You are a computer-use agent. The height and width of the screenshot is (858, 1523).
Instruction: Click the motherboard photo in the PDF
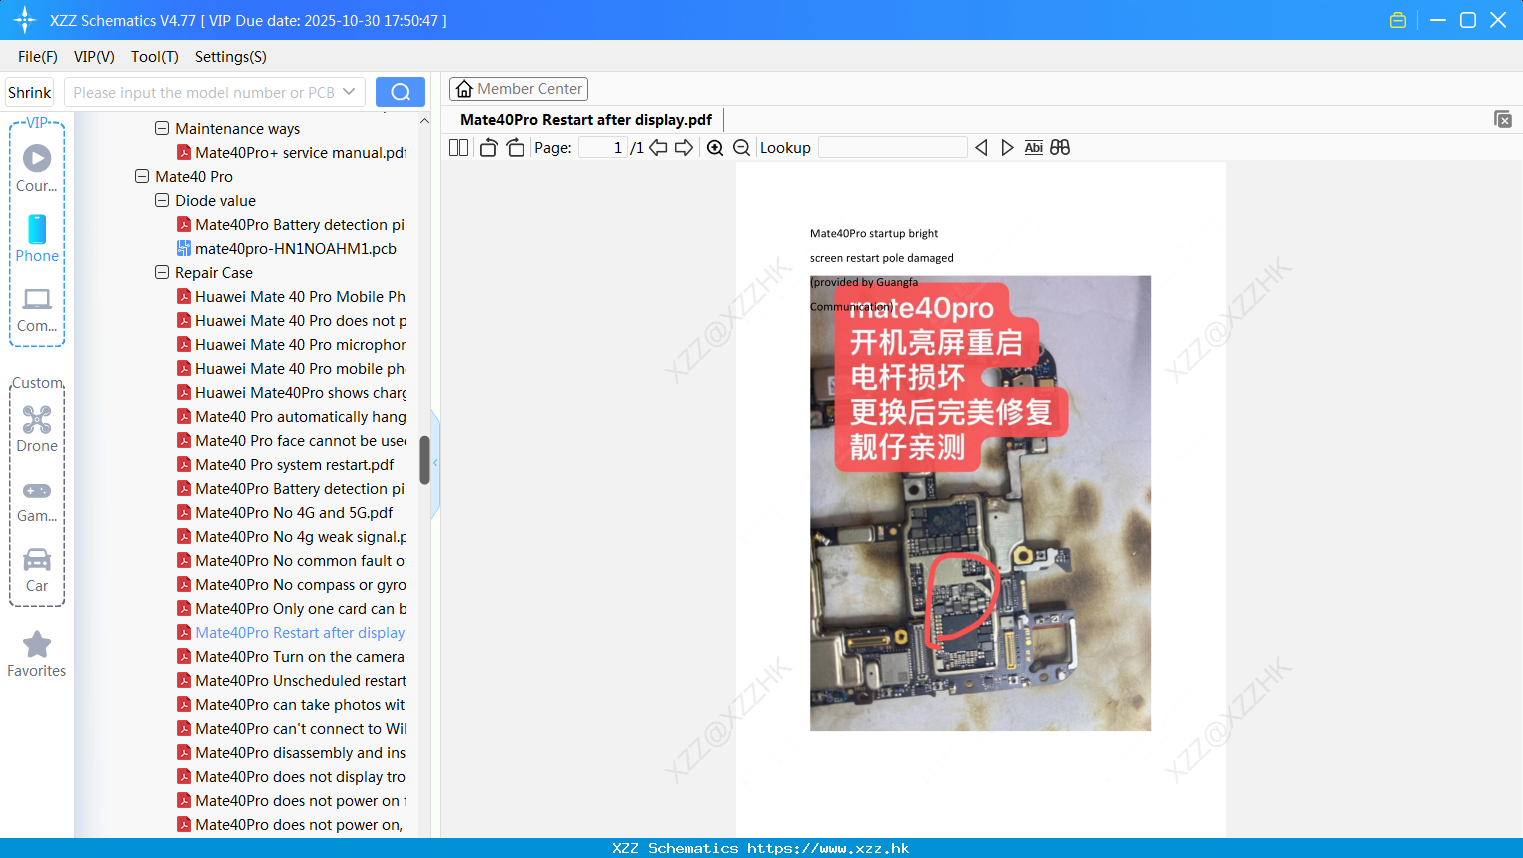tap(980, 503)
